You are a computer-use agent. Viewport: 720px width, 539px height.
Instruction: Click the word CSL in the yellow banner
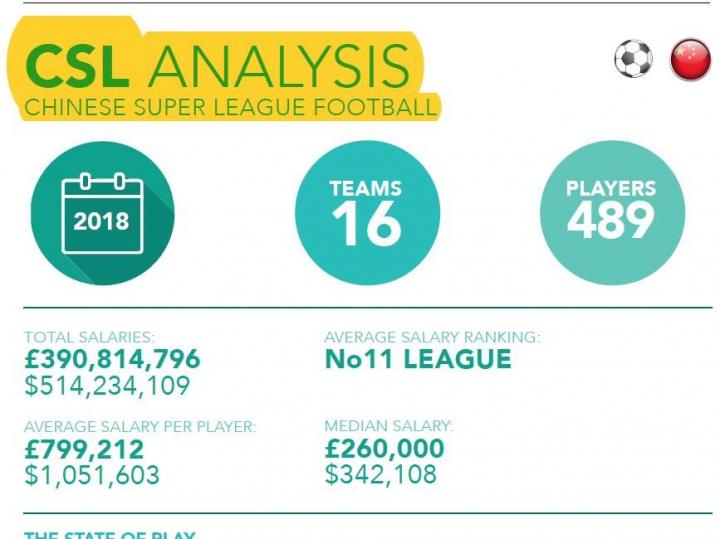77,65
